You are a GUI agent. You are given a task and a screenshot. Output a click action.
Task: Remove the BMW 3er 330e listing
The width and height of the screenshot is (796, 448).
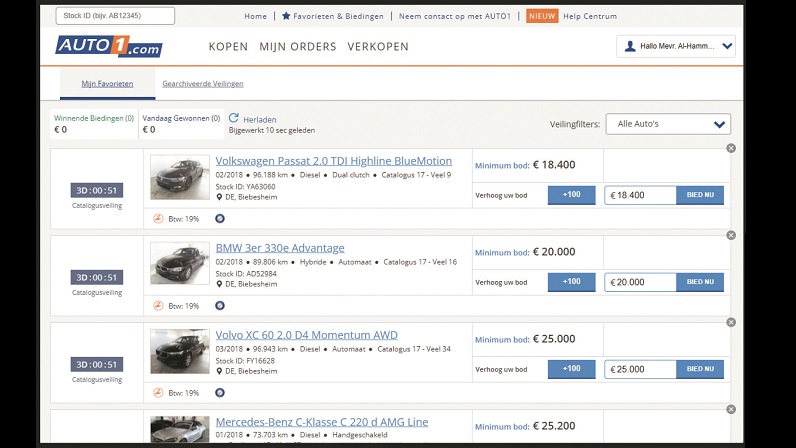point(731,235)
